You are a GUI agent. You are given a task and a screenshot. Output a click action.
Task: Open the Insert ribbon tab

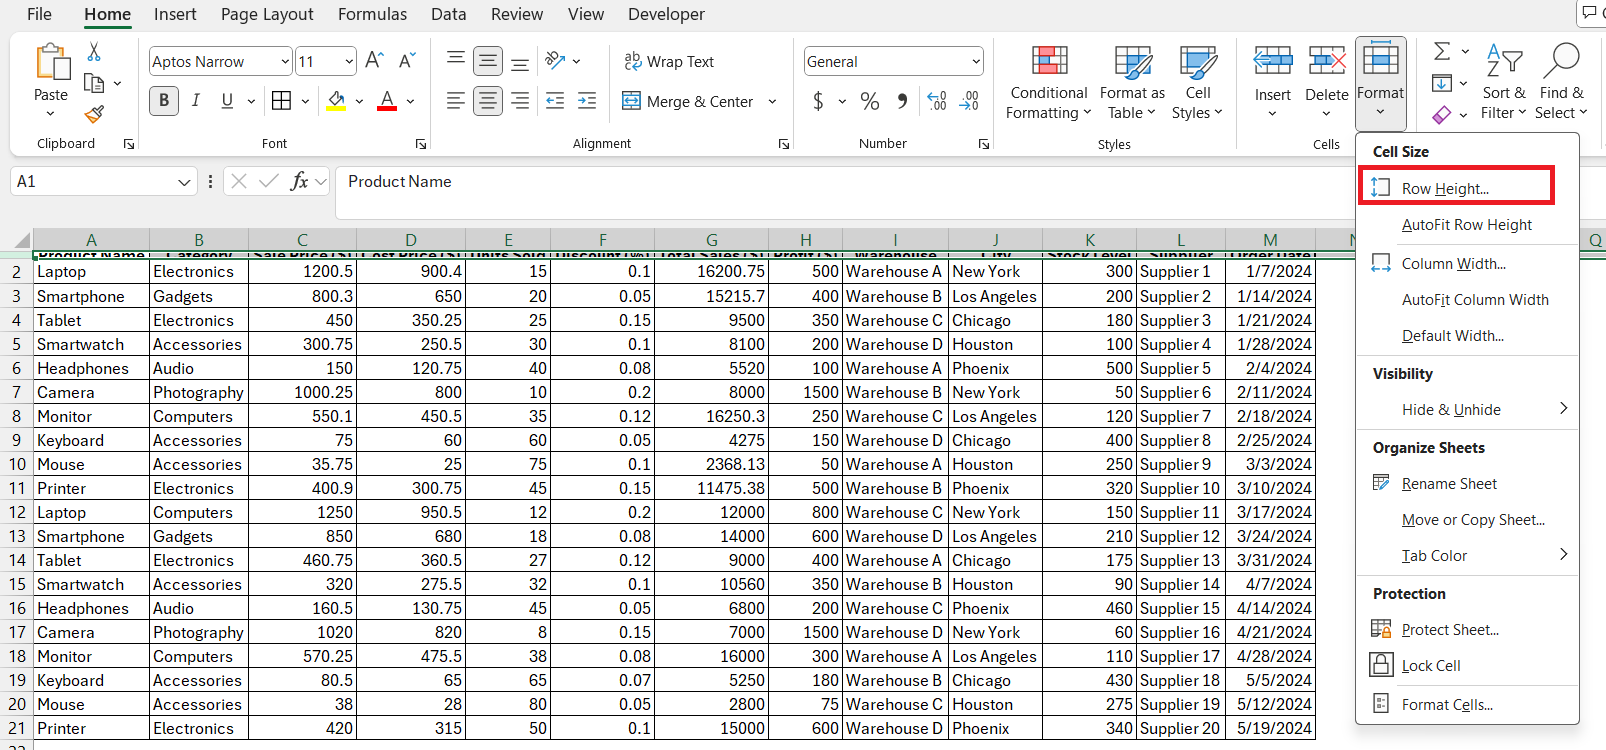coord(175,14)
